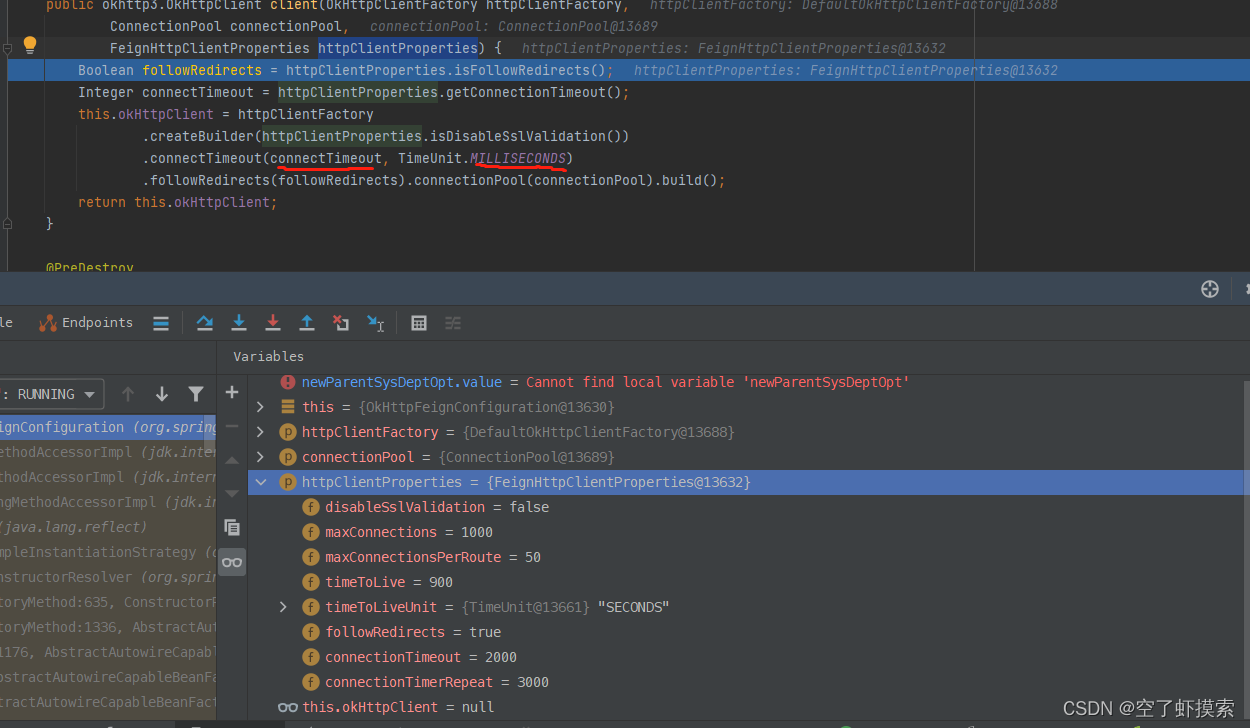Add a new watch with plus button
Image resolution: width=1250 pixels, height=728 pixels.
(x=232, y=393)
